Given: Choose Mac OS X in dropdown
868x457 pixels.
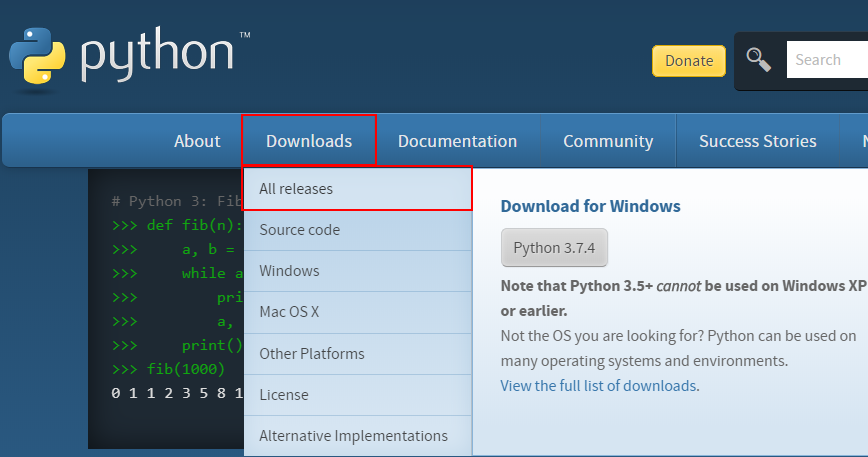Looking at the screenshot, I should (358, 312).
